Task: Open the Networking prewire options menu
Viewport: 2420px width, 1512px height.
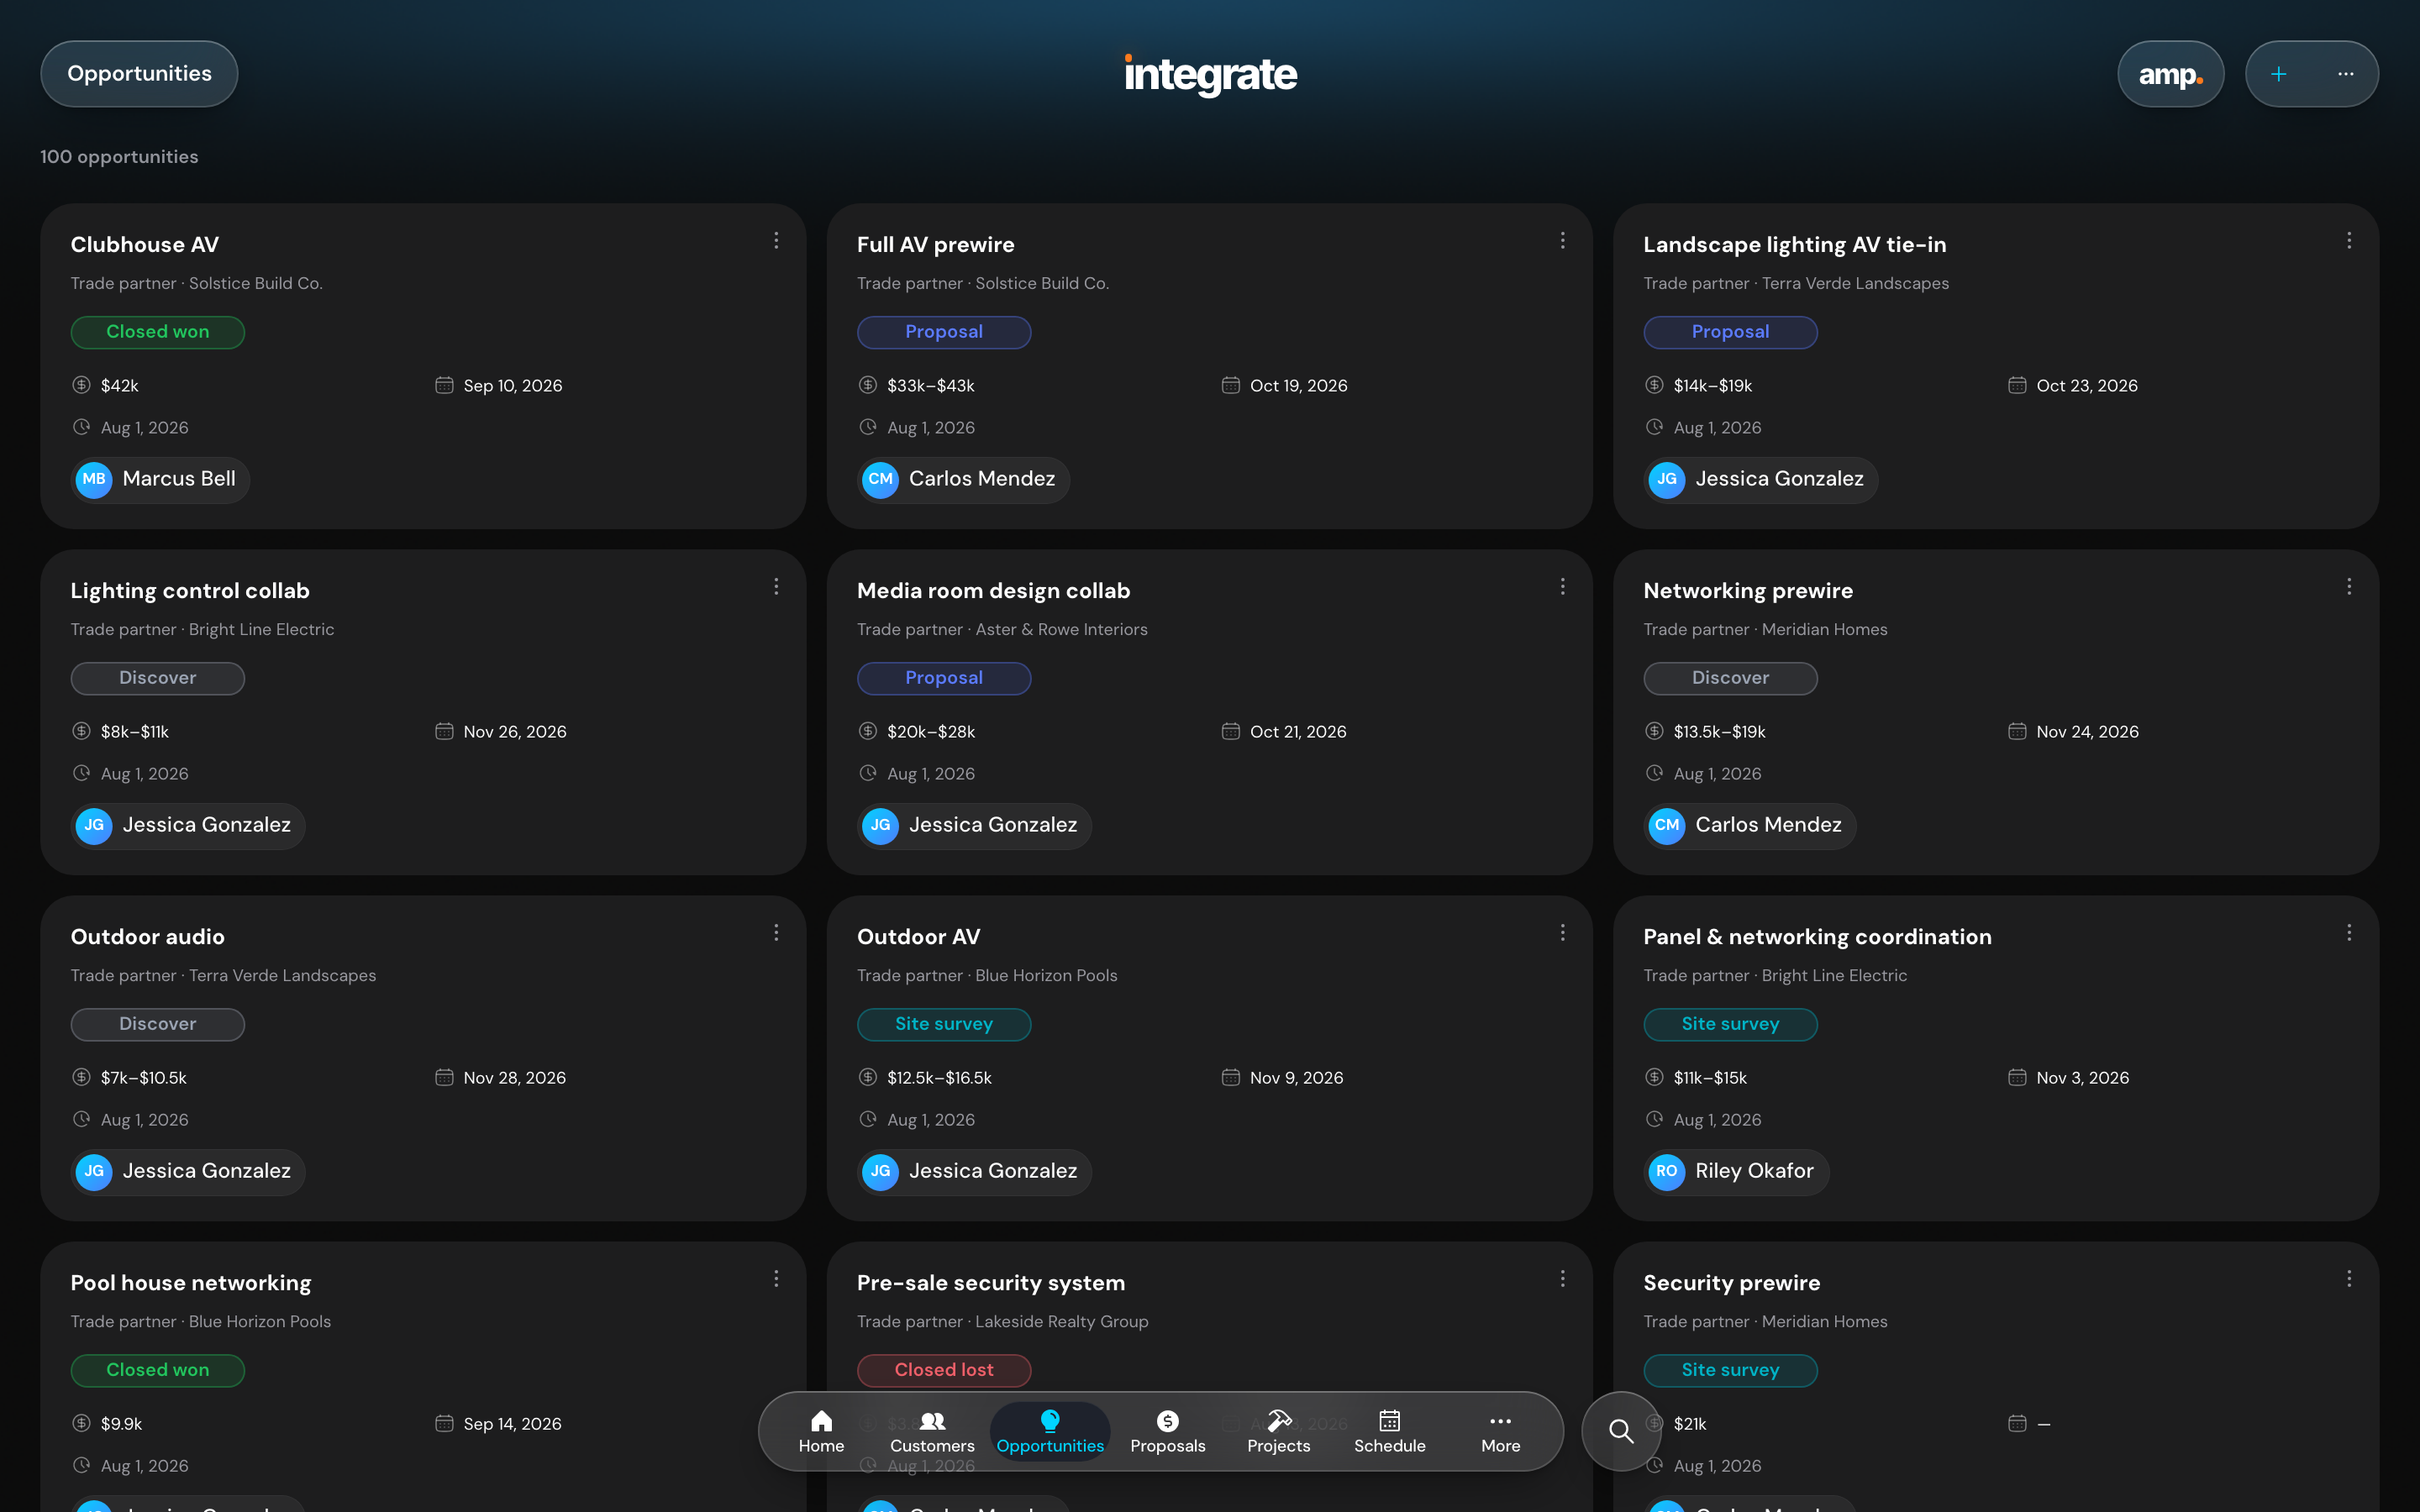Action: point(2349,587)
